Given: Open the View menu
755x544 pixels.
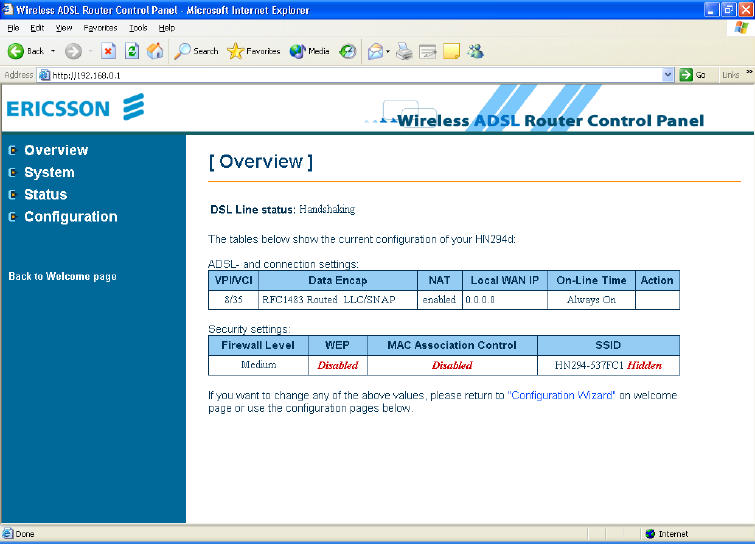Looking at the screenshot, I should tap(64, 28).
